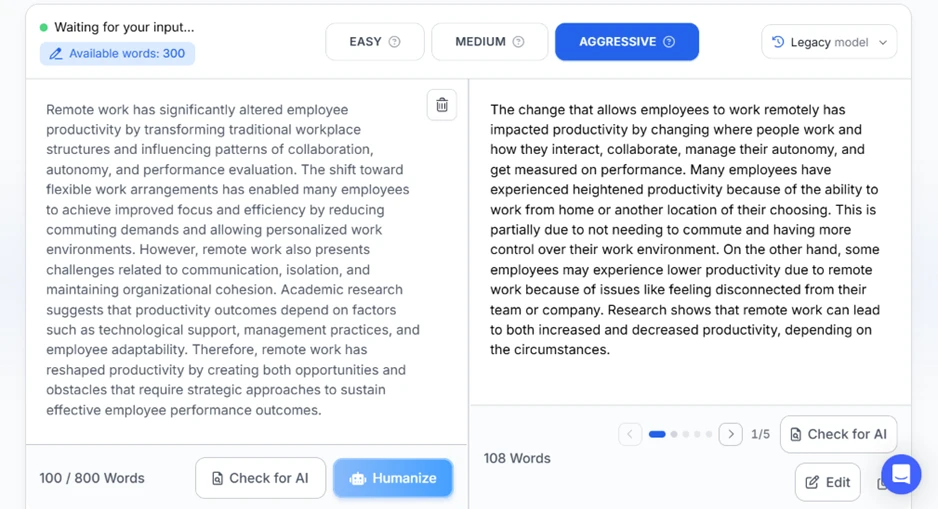This screenshot has width=938, height=509.
Task: Open the Legacy model dropdown
Action: click(829, 42)
